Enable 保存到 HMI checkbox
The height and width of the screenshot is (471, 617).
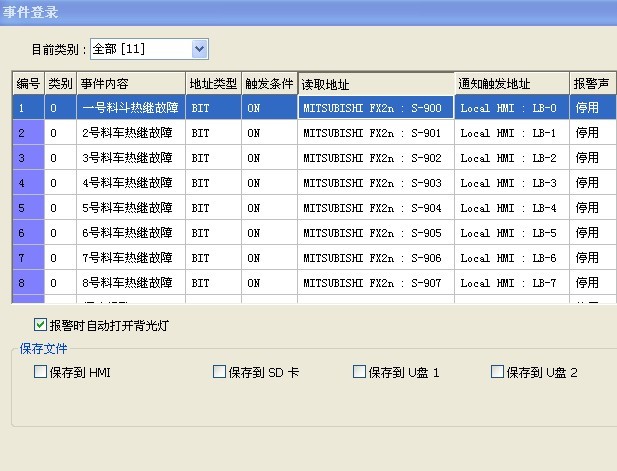40,372
